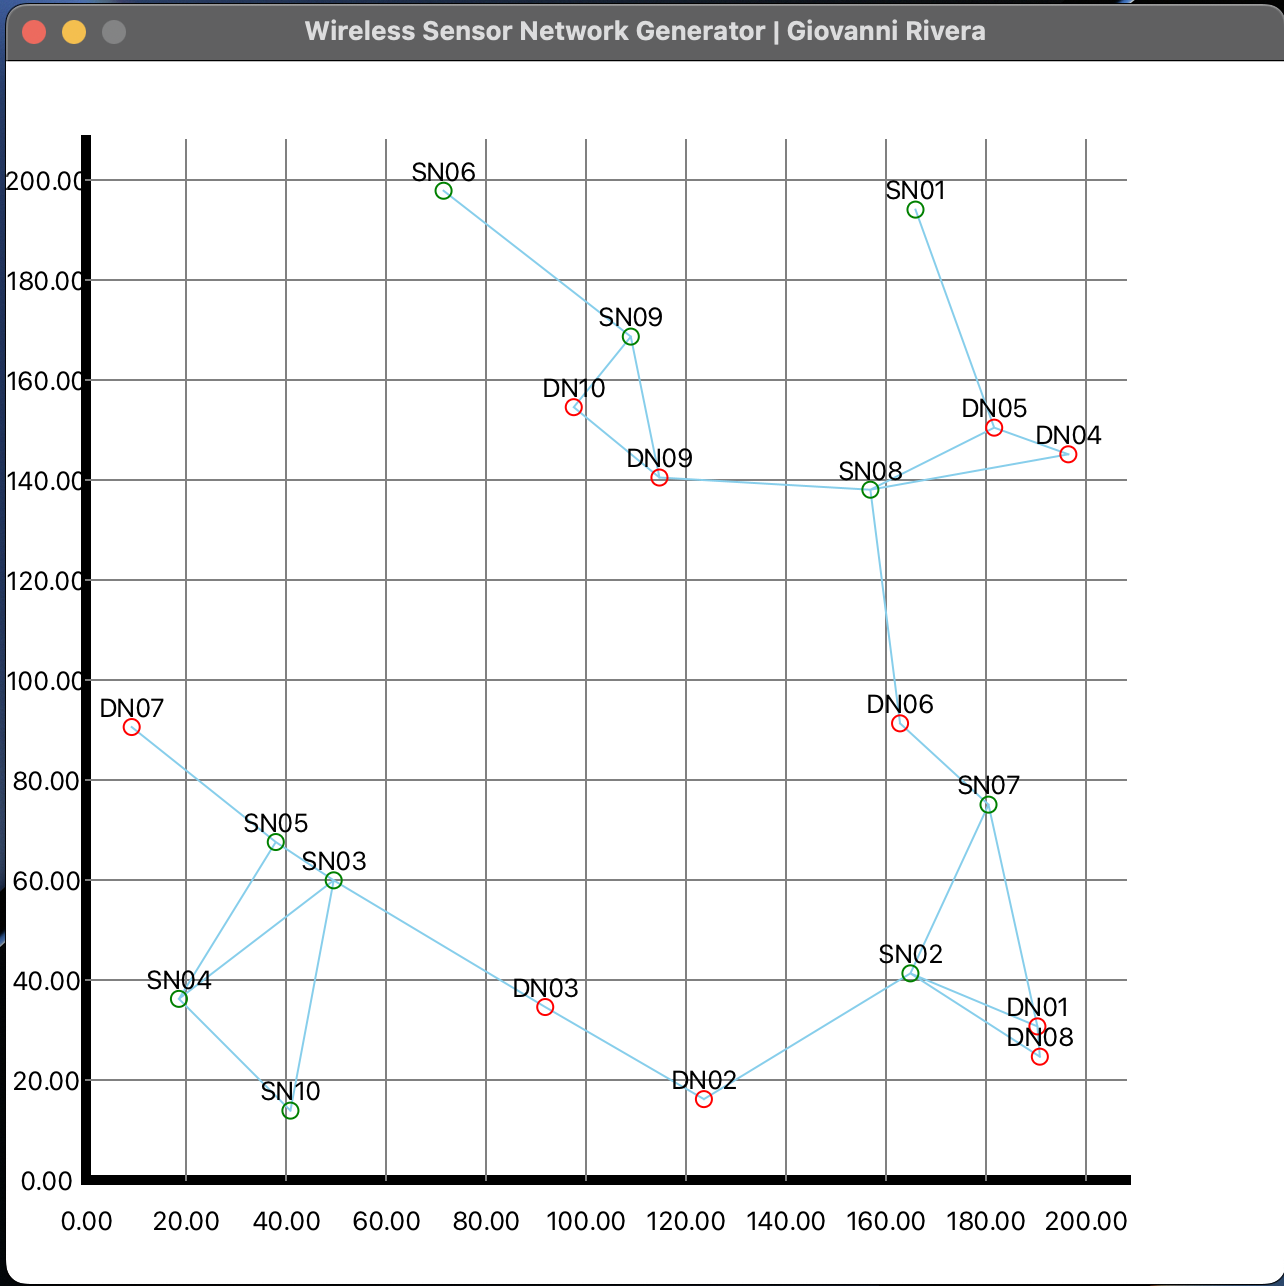Click the DN03 data node marker
Screen dimensions: 1284x1286
pos(545,1007)
